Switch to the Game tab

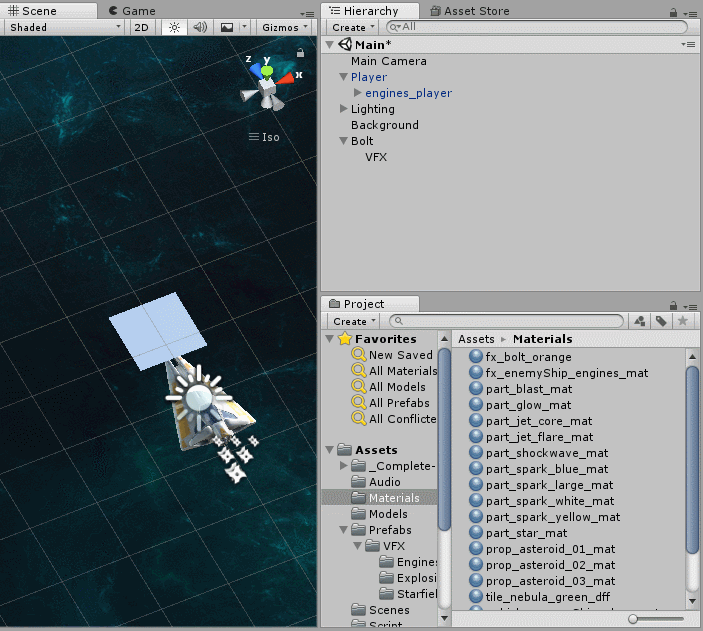132,11
